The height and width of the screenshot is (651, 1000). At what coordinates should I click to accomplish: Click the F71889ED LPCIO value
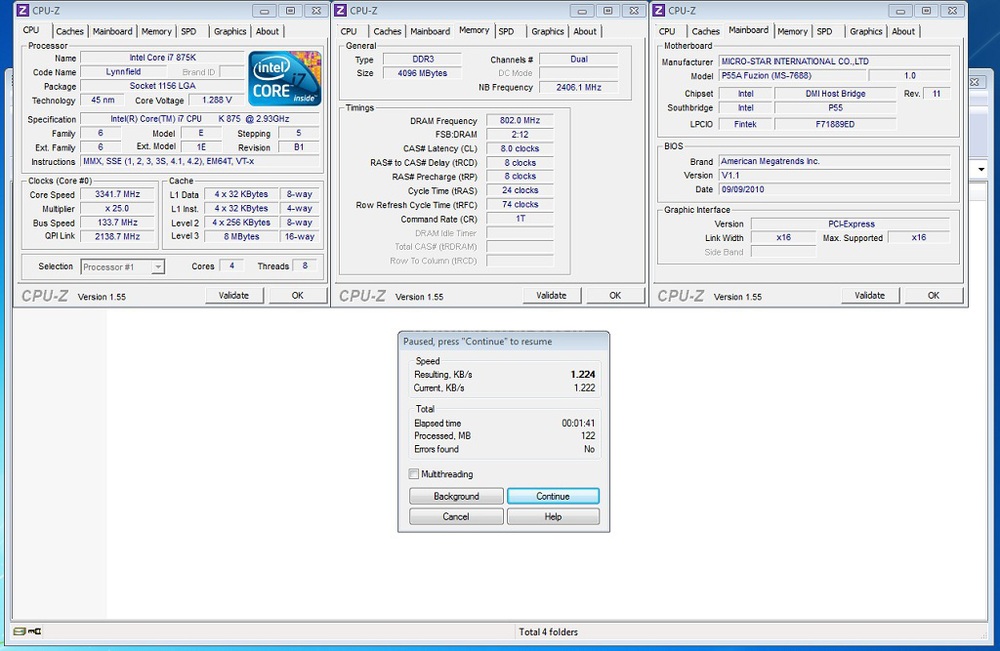pos(835,124)
